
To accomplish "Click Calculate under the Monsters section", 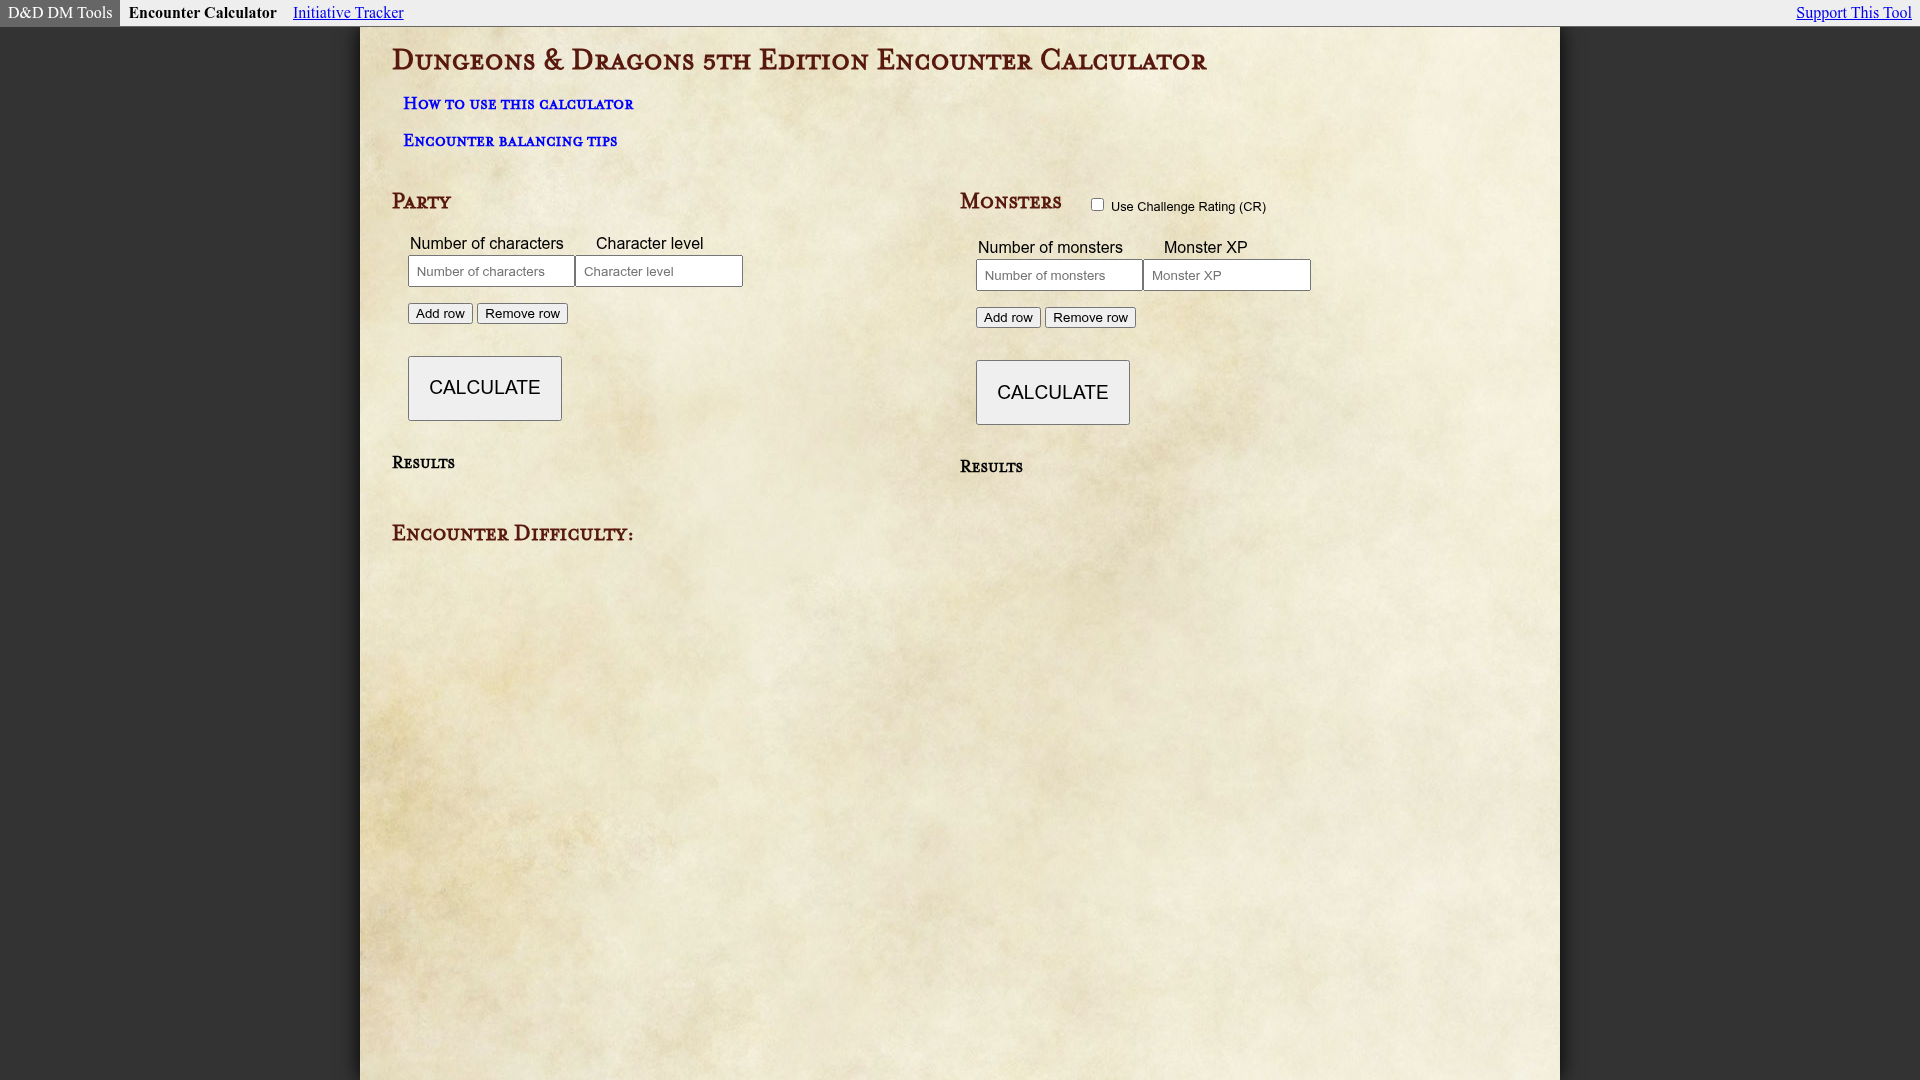I will (1052, 392).
